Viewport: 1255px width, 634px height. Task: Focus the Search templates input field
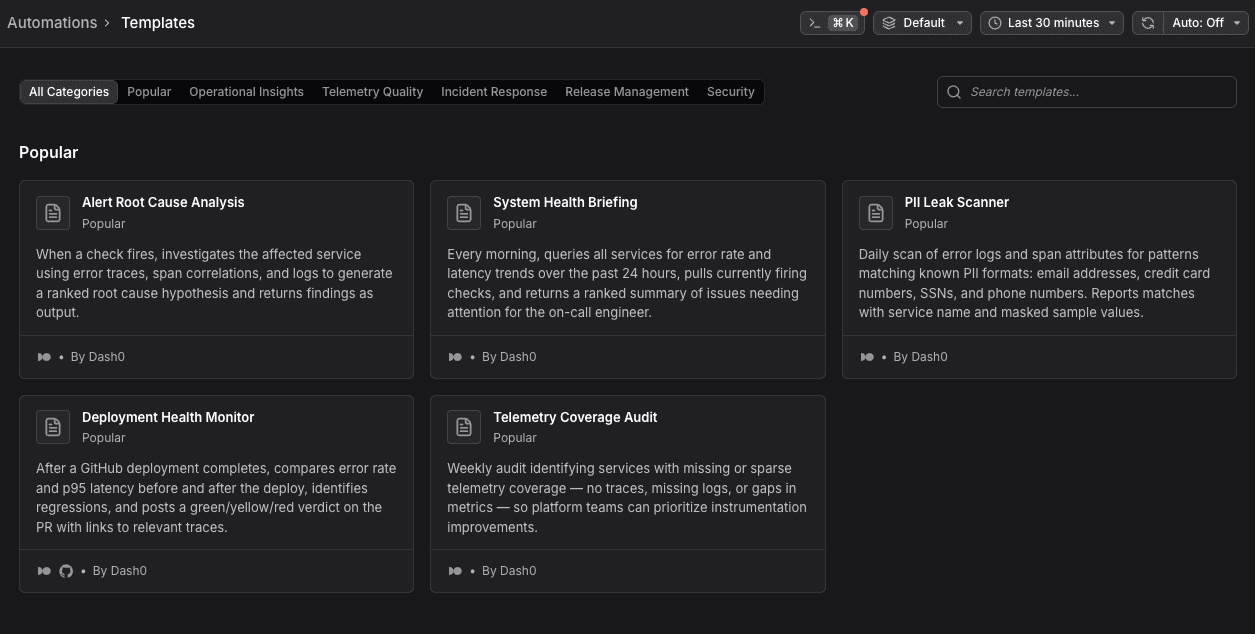coord(1087,92)
